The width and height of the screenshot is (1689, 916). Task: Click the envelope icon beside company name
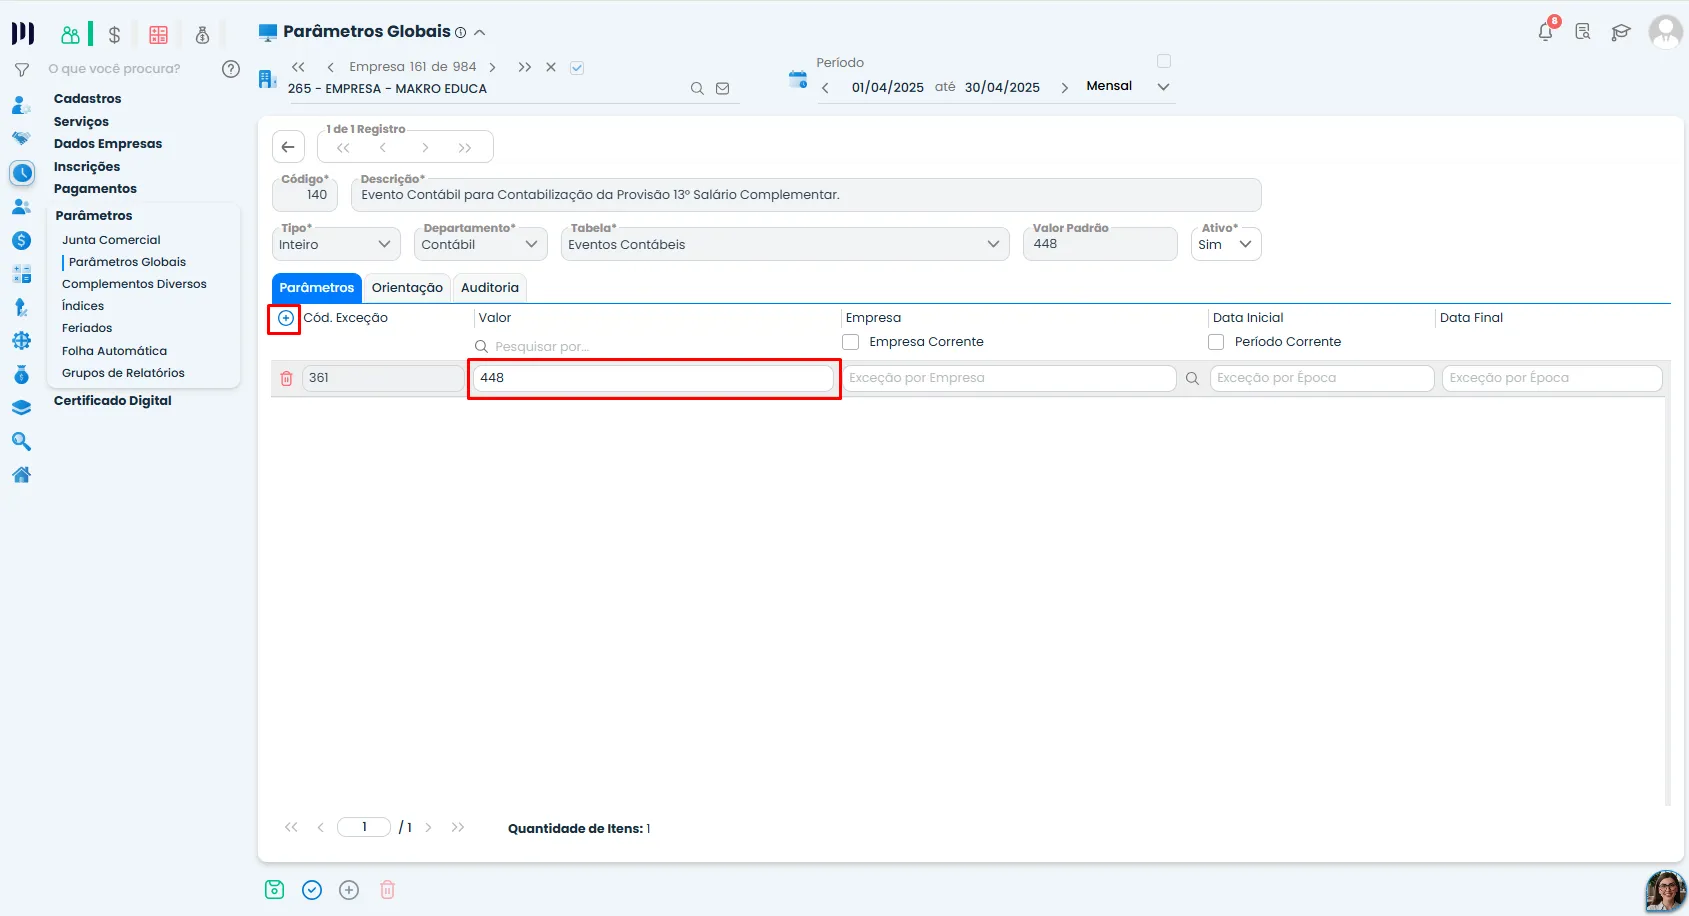(723, 88)
